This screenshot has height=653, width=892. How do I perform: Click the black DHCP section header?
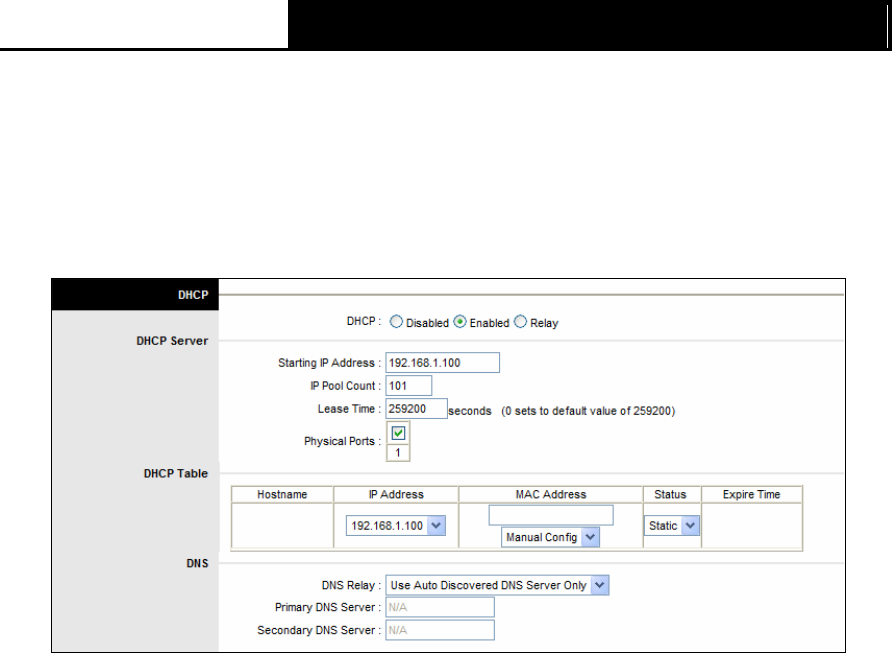click(x=135, y=295)
